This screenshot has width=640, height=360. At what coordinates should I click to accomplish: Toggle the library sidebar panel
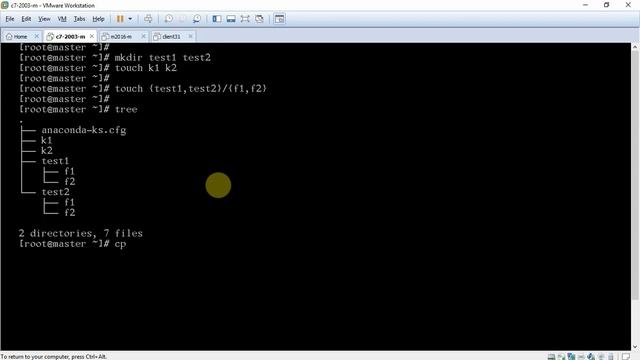[x=217, y=19]
